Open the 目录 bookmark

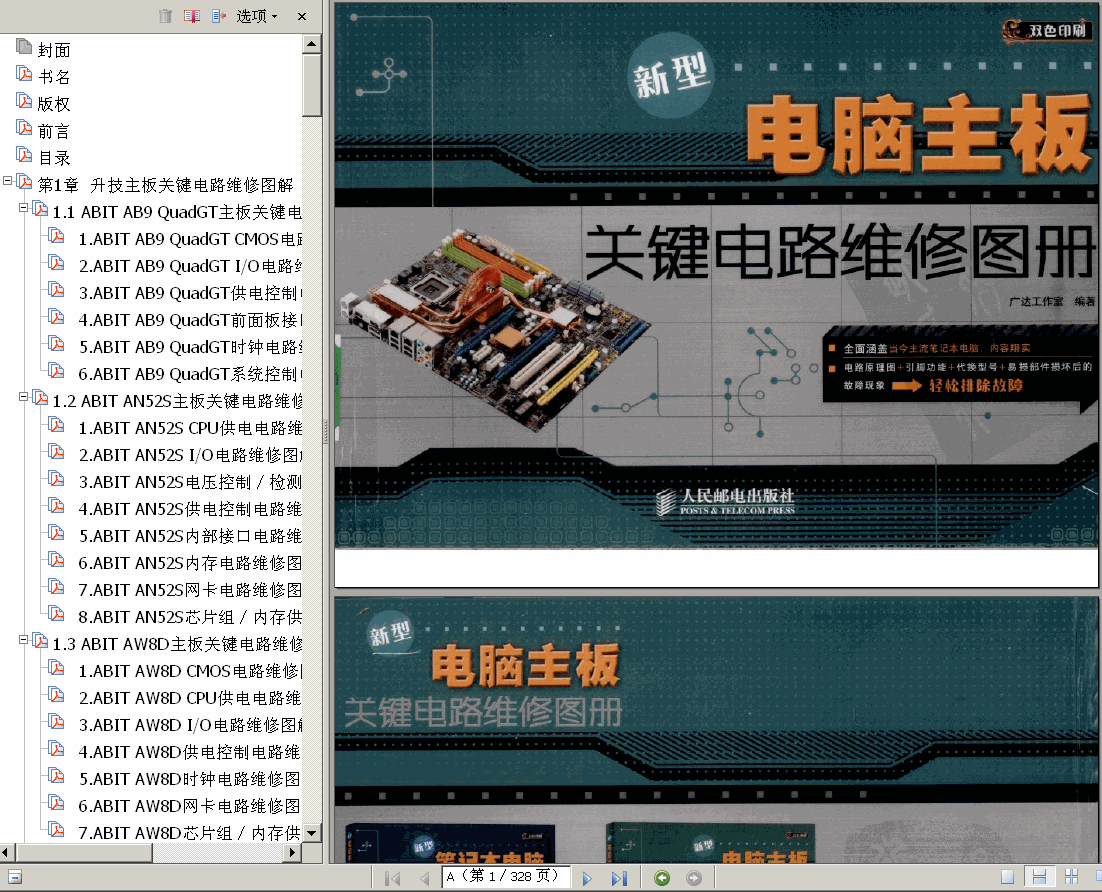[54, 158]
